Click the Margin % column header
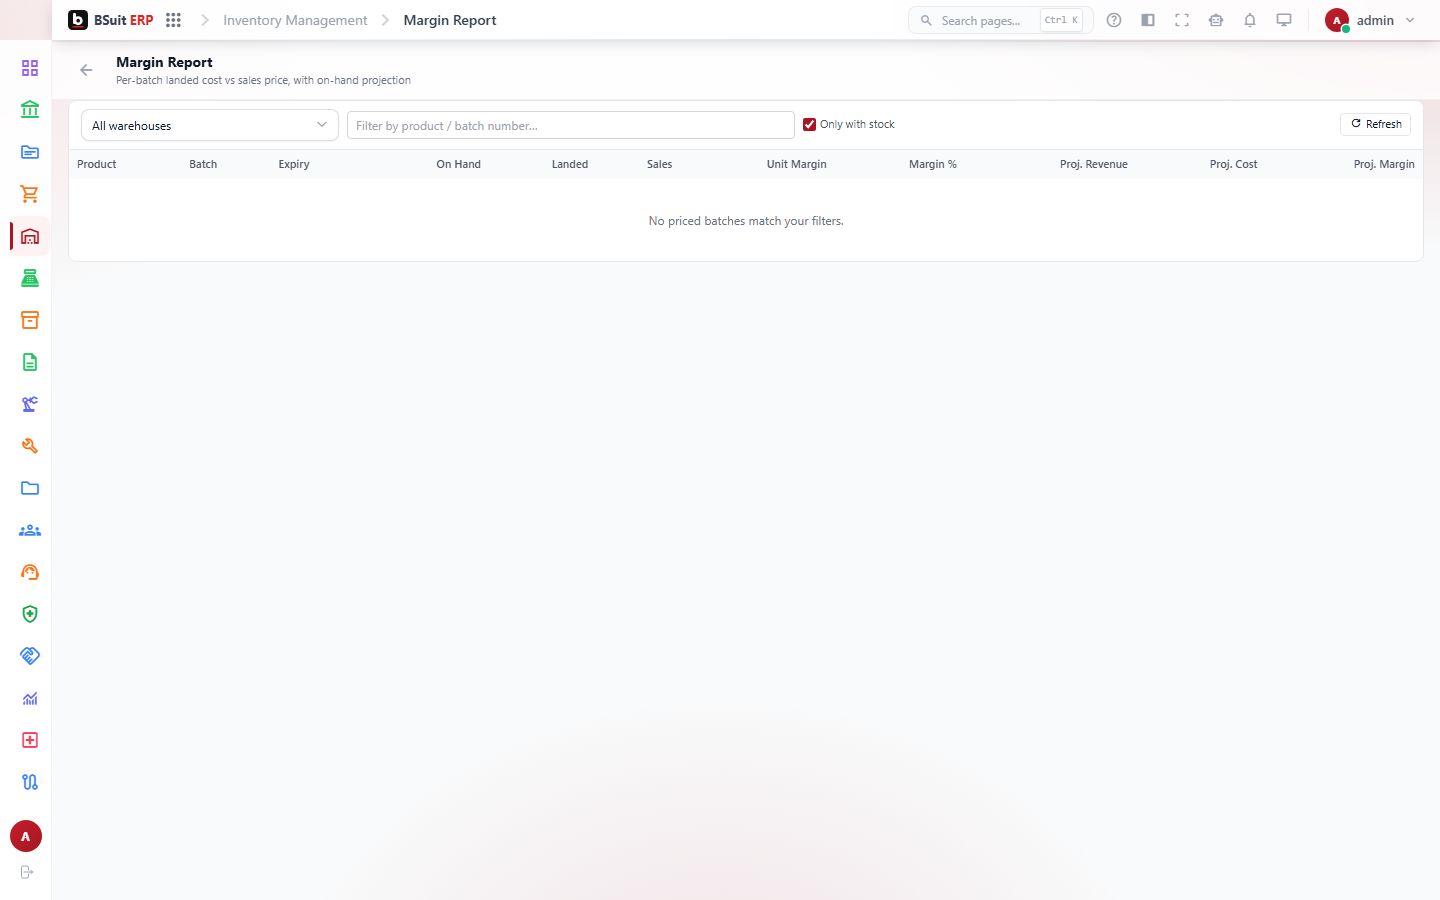The image size is (1440, 900). pyautogui.click(x=933, y=164)
